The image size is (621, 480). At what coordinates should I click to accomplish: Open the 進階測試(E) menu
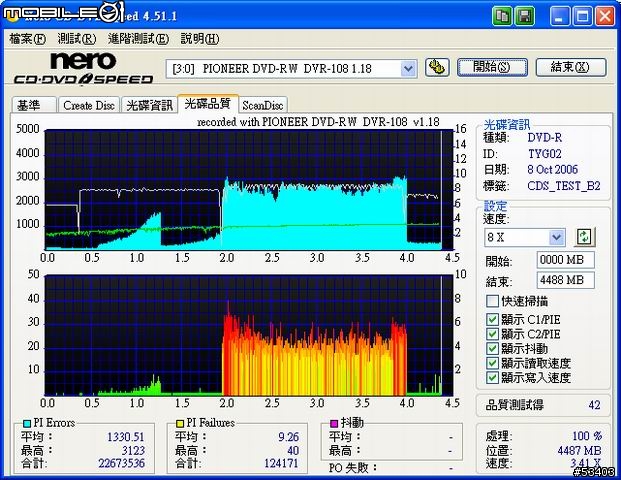[x=138, y=39]
